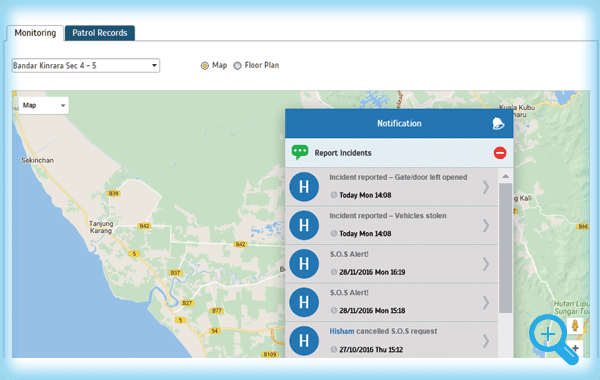Click the Street View pegman icon

pyautogui.click(x=575, y=326)
